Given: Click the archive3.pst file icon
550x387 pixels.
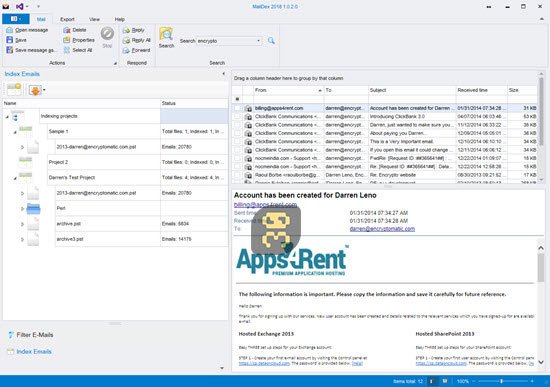Looking at the screenshot, I should (x=33, y=239).
